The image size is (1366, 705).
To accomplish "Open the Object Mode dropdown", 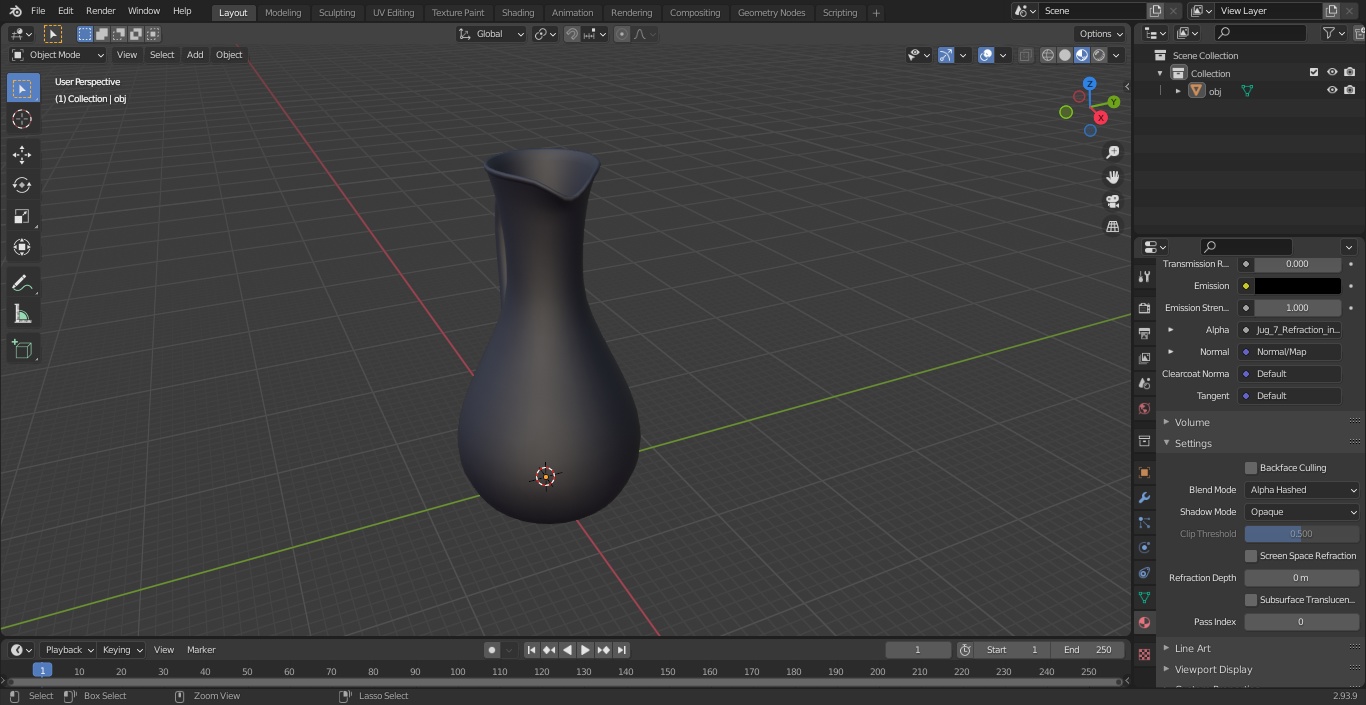I will pyautogui.click(x=58, y=55).
